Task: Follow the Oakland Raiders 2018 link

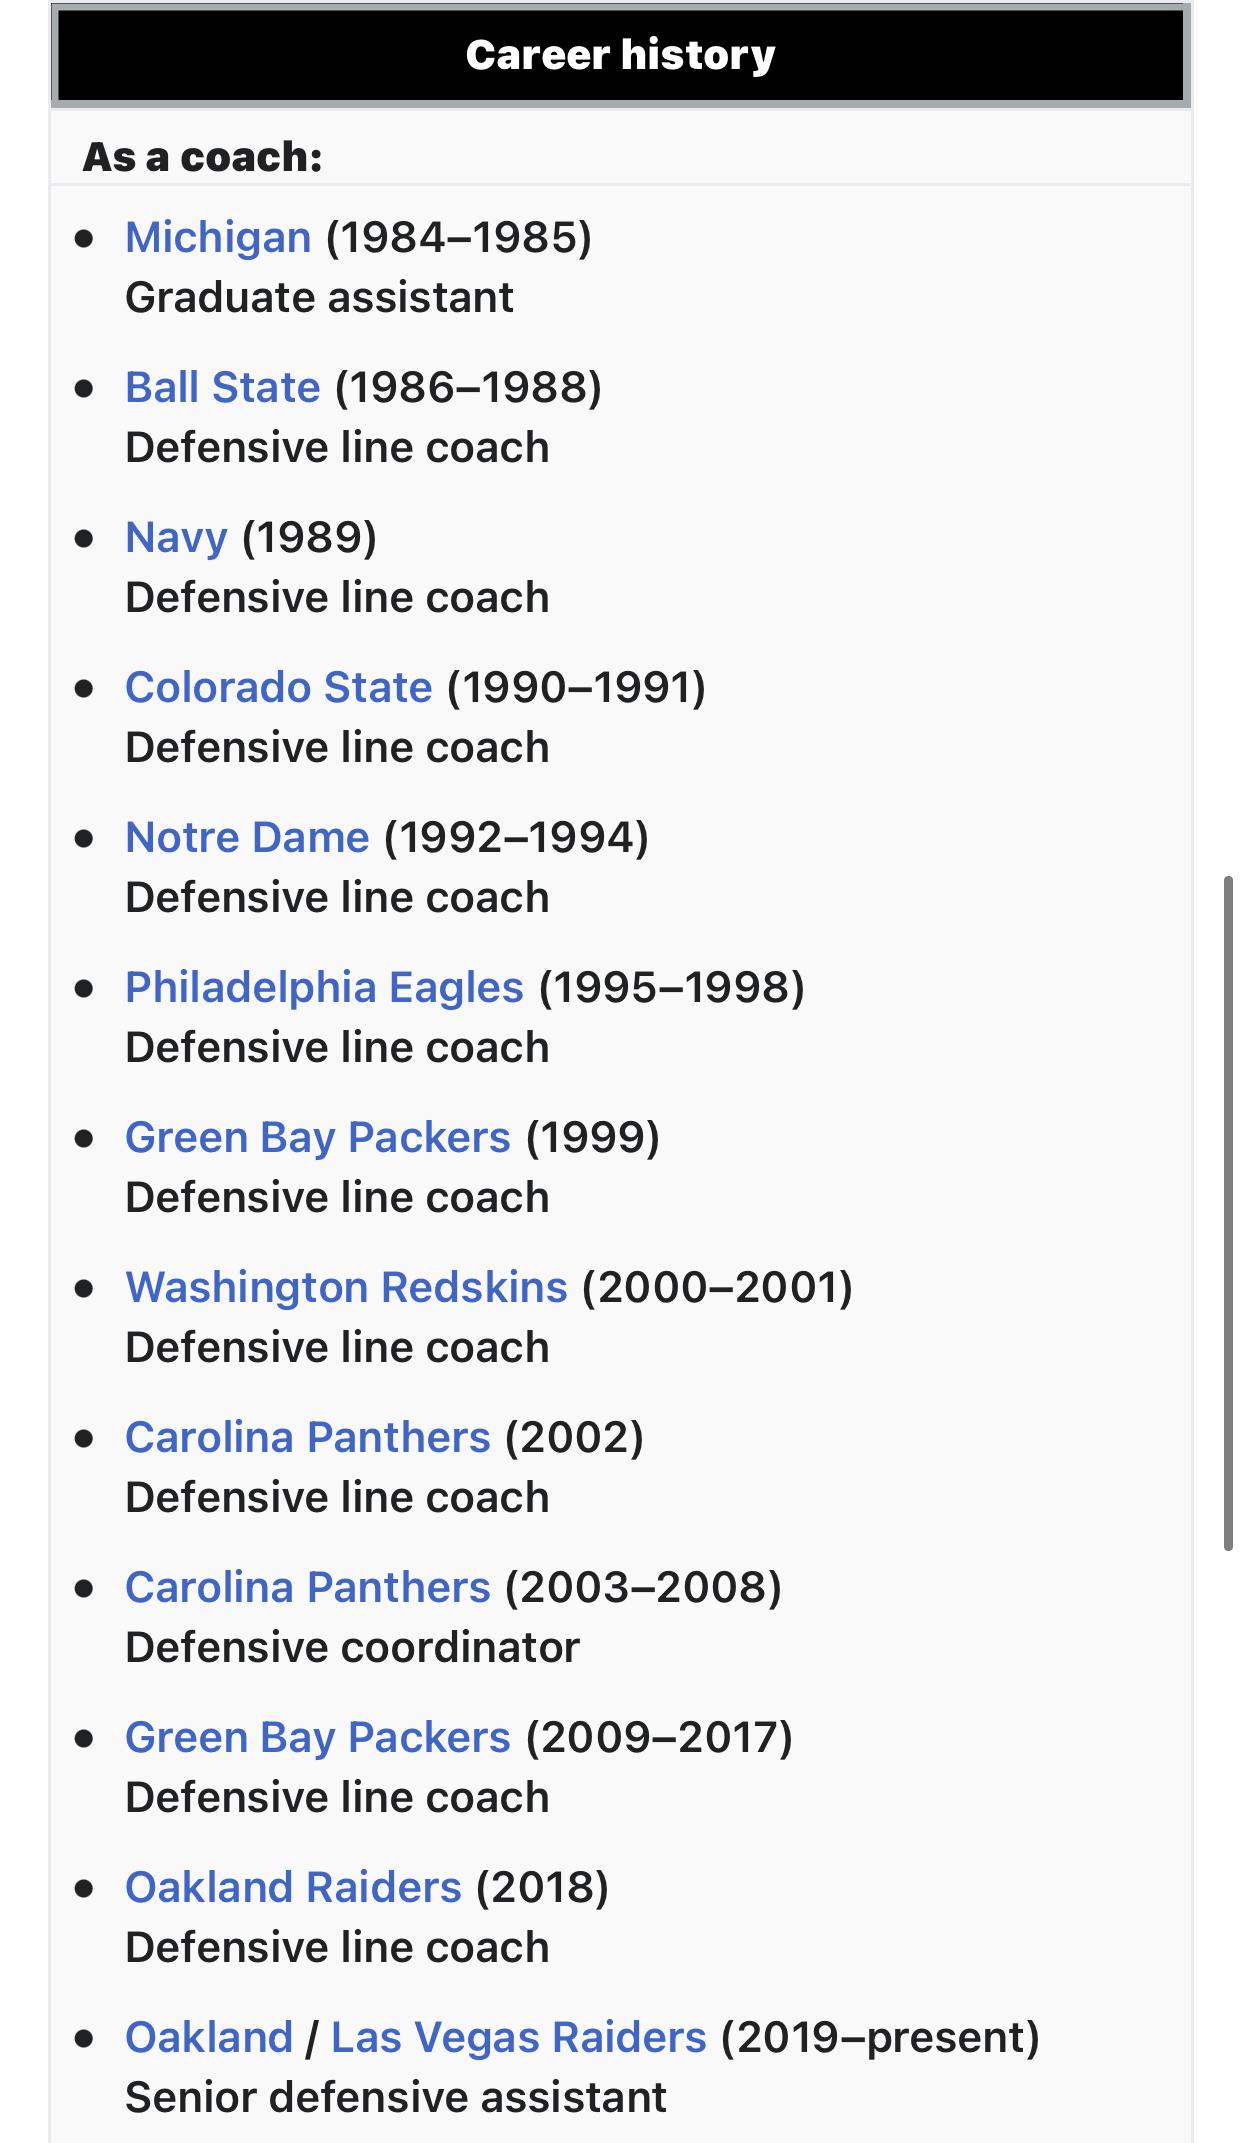Action: pyautogui.click(x=294, y=1888)
